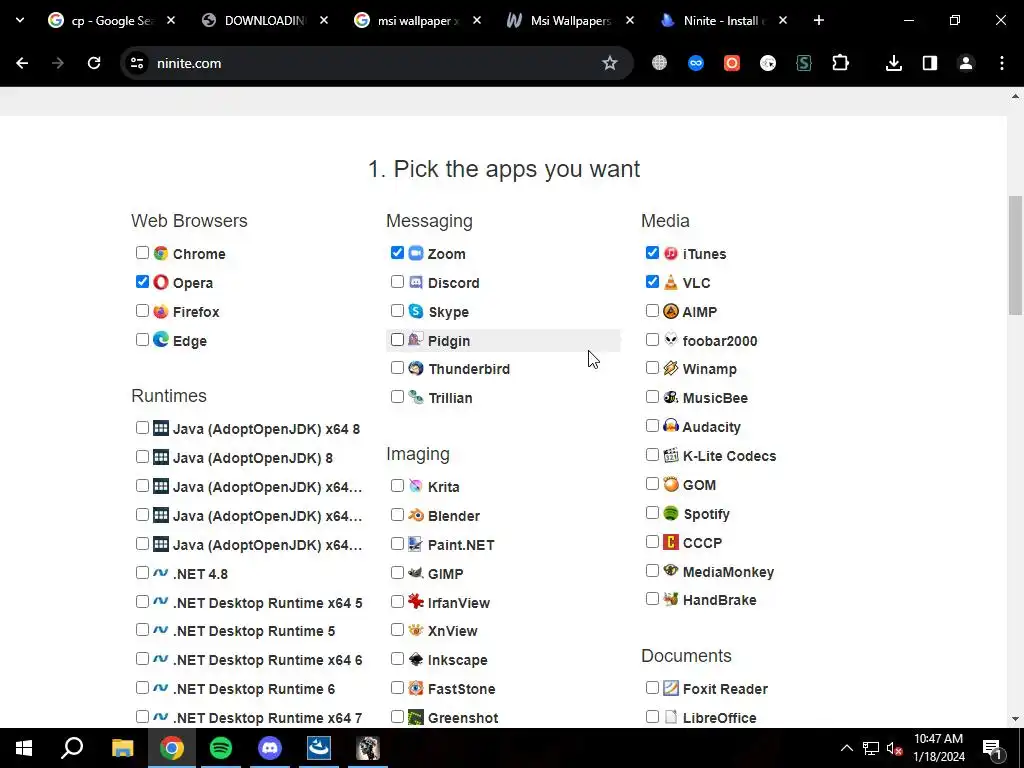Open Chrome downloads icon in toolbar
The height and width of the screenshot is (768, 1024).
point(893,63)
